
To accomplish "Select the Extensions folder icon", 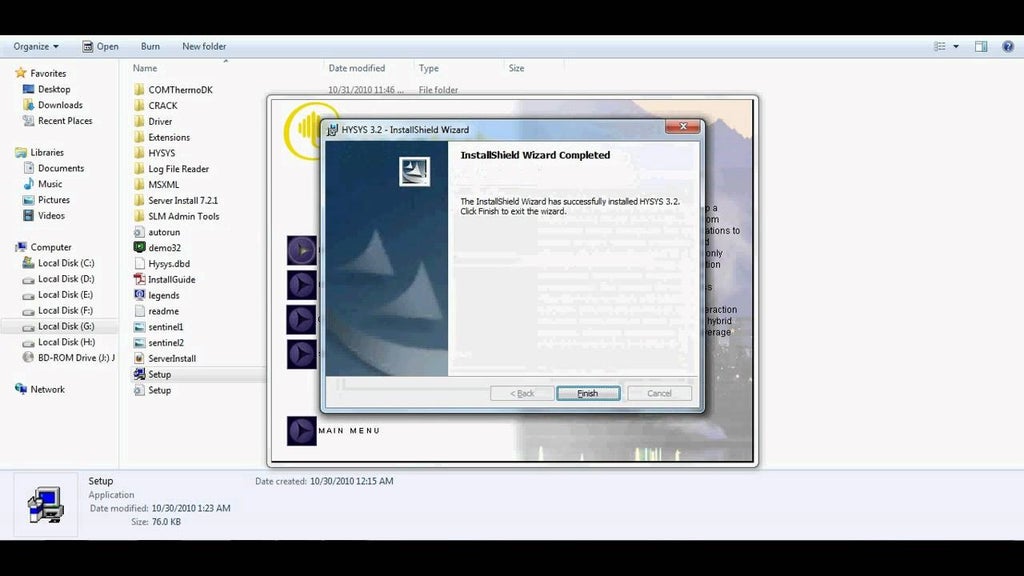I will pos(138,137).
